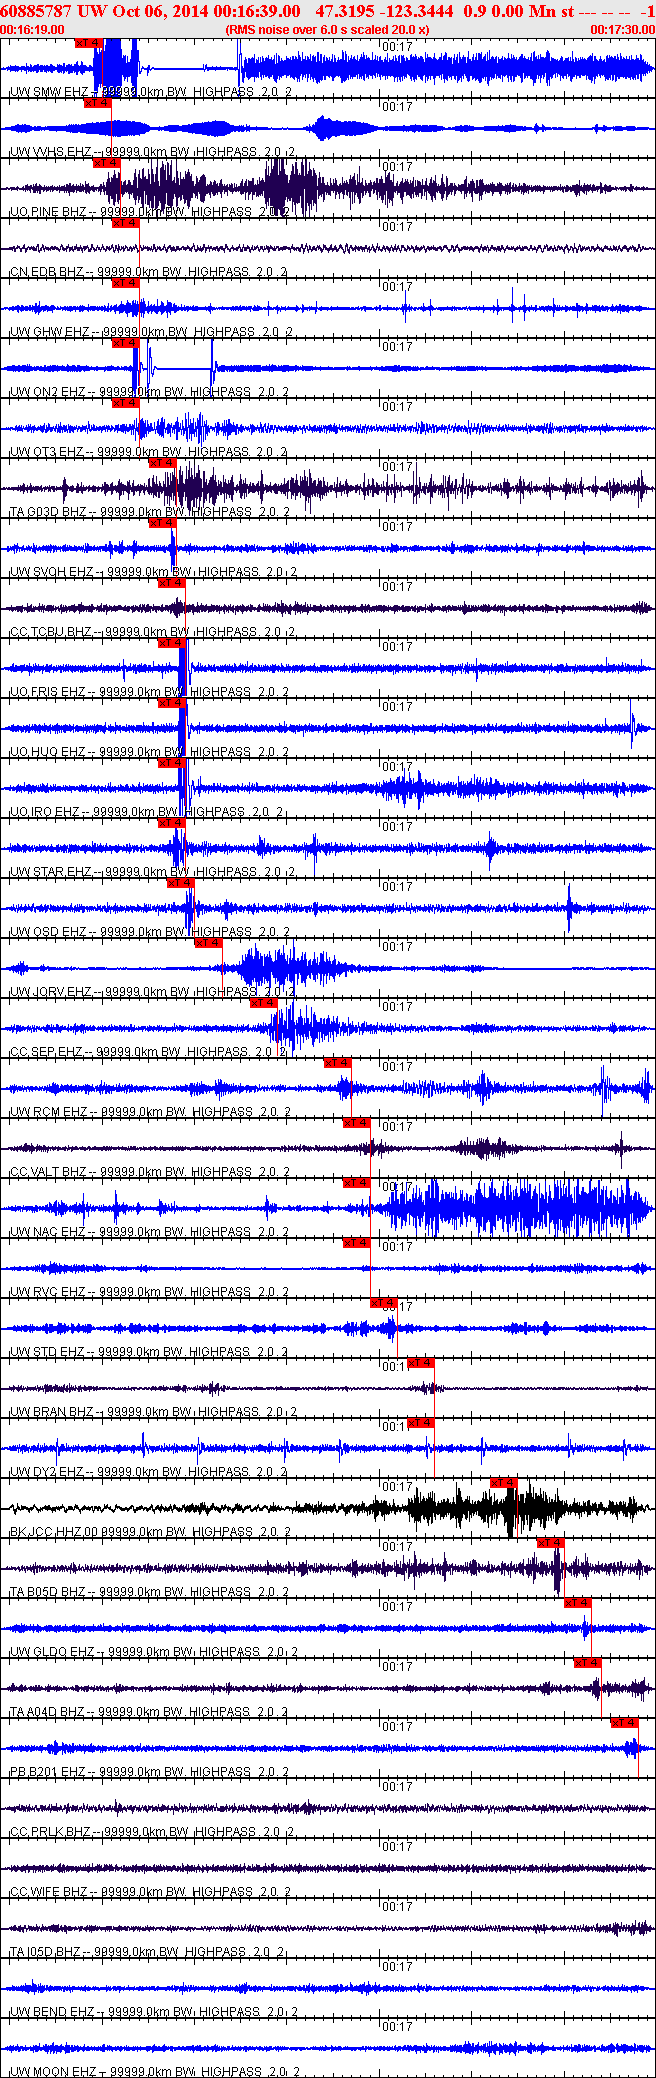The height and width of the screenshot is (2078, 656).
Task: Click the CC SEP EHZ station label
Action: tap(148, 1052)
